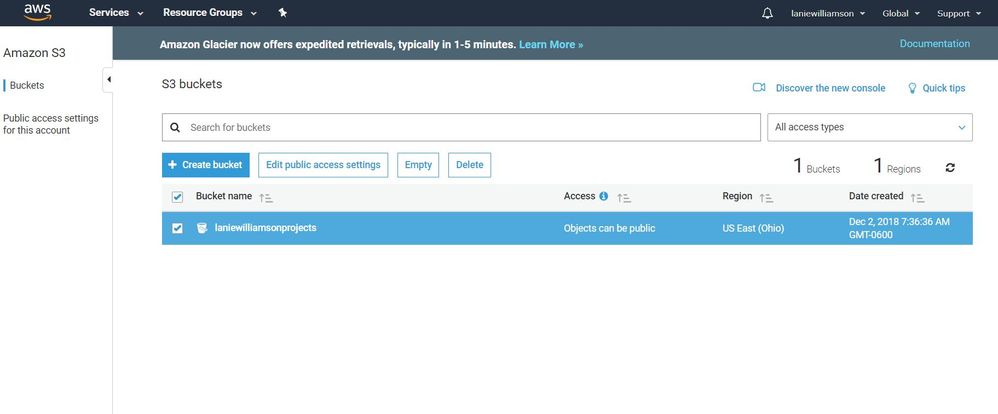Click the search magnifier icon
The image size is (998, 414).
pyautogui.click(x=175, y=127)
